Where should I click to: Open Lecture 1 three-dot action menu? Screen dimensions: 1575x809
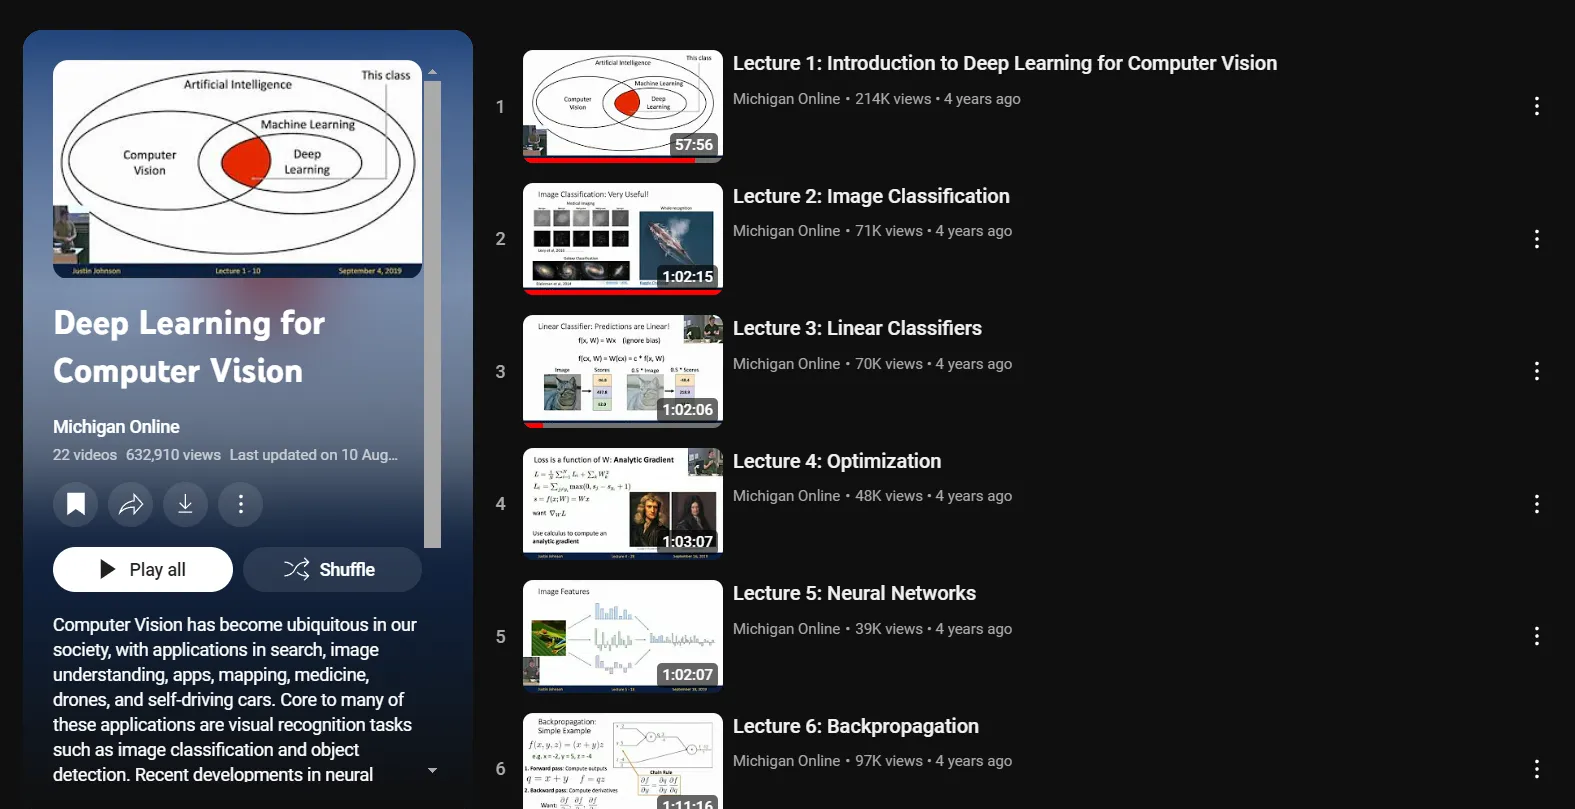tap(1536, 106)
